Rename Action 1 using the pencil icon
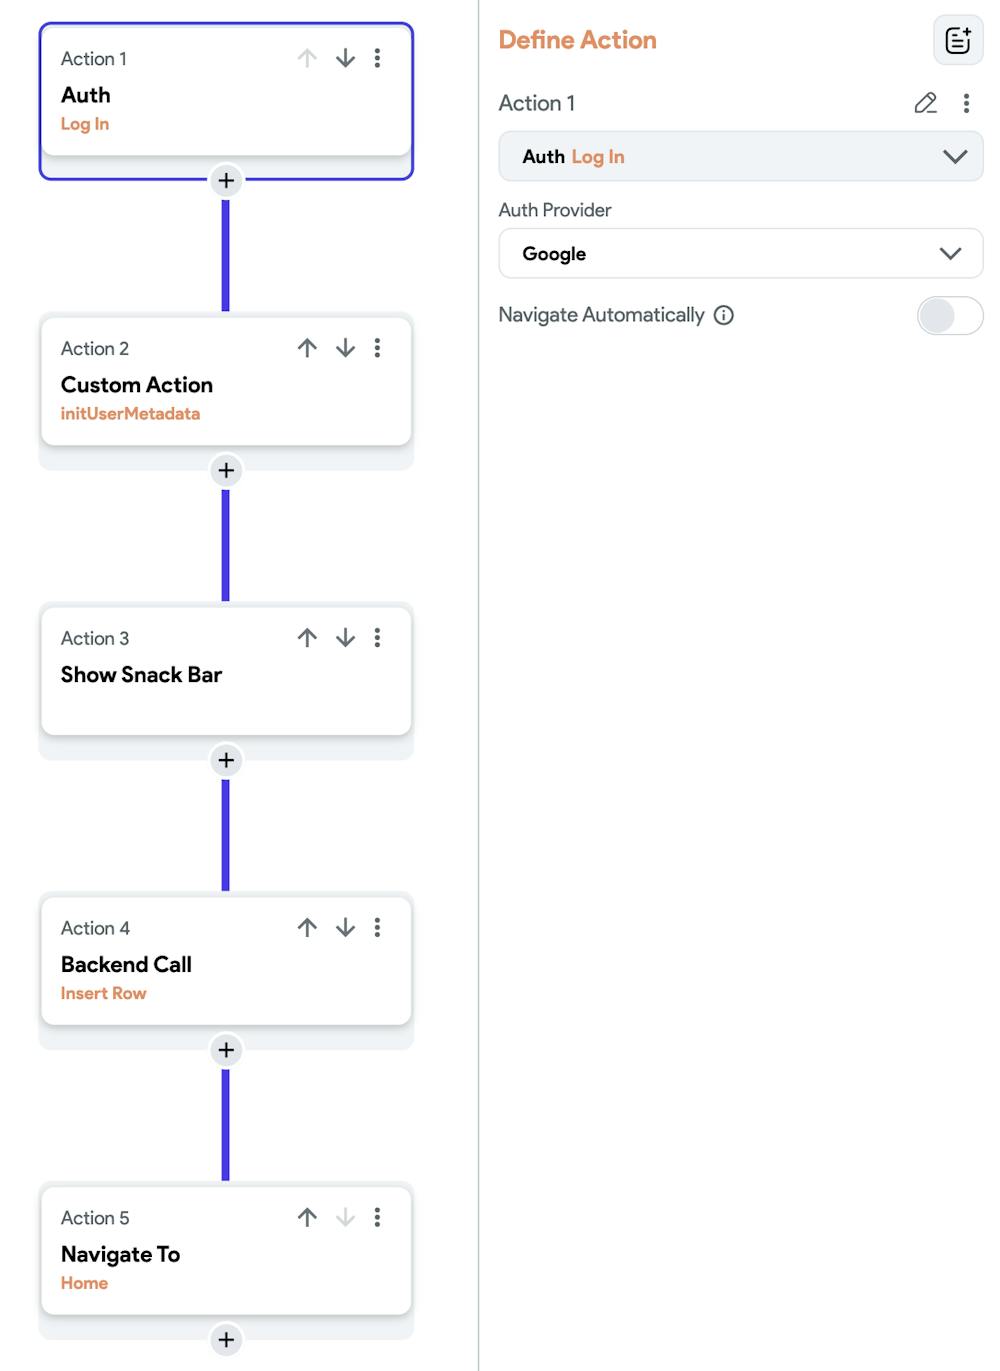Image resolution: width=1000 pixels, height=1371 pixels. (925, 103)
